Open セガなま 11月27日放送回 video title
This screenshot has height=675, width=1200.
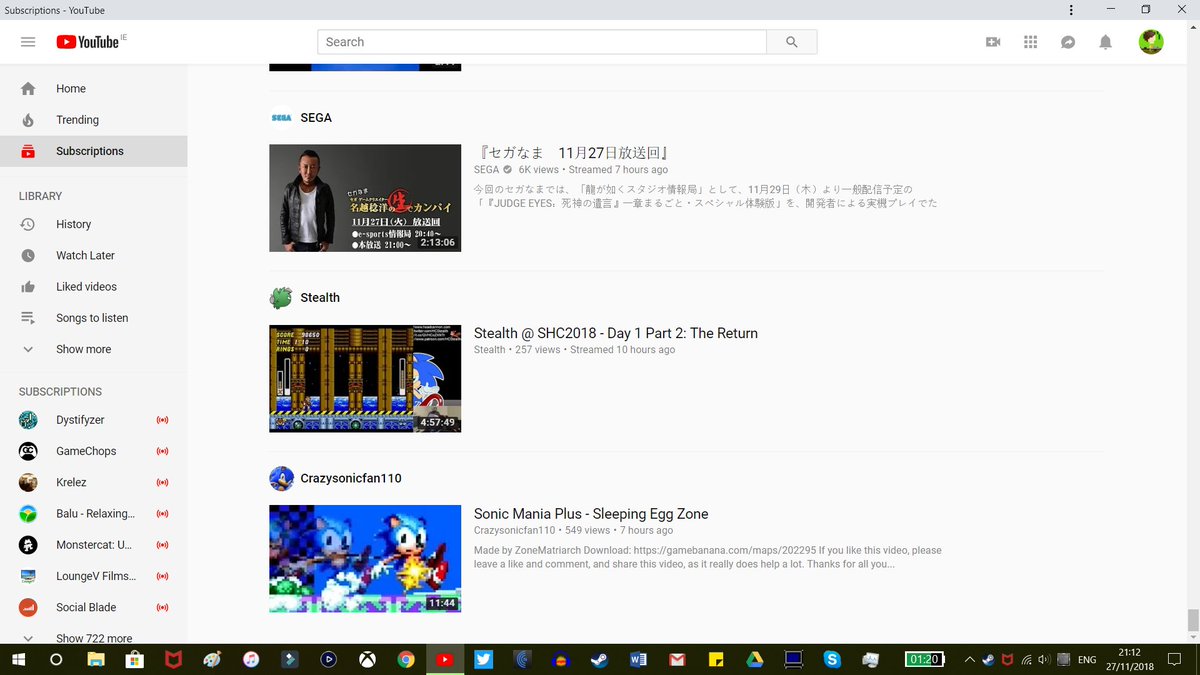point(572,153)
